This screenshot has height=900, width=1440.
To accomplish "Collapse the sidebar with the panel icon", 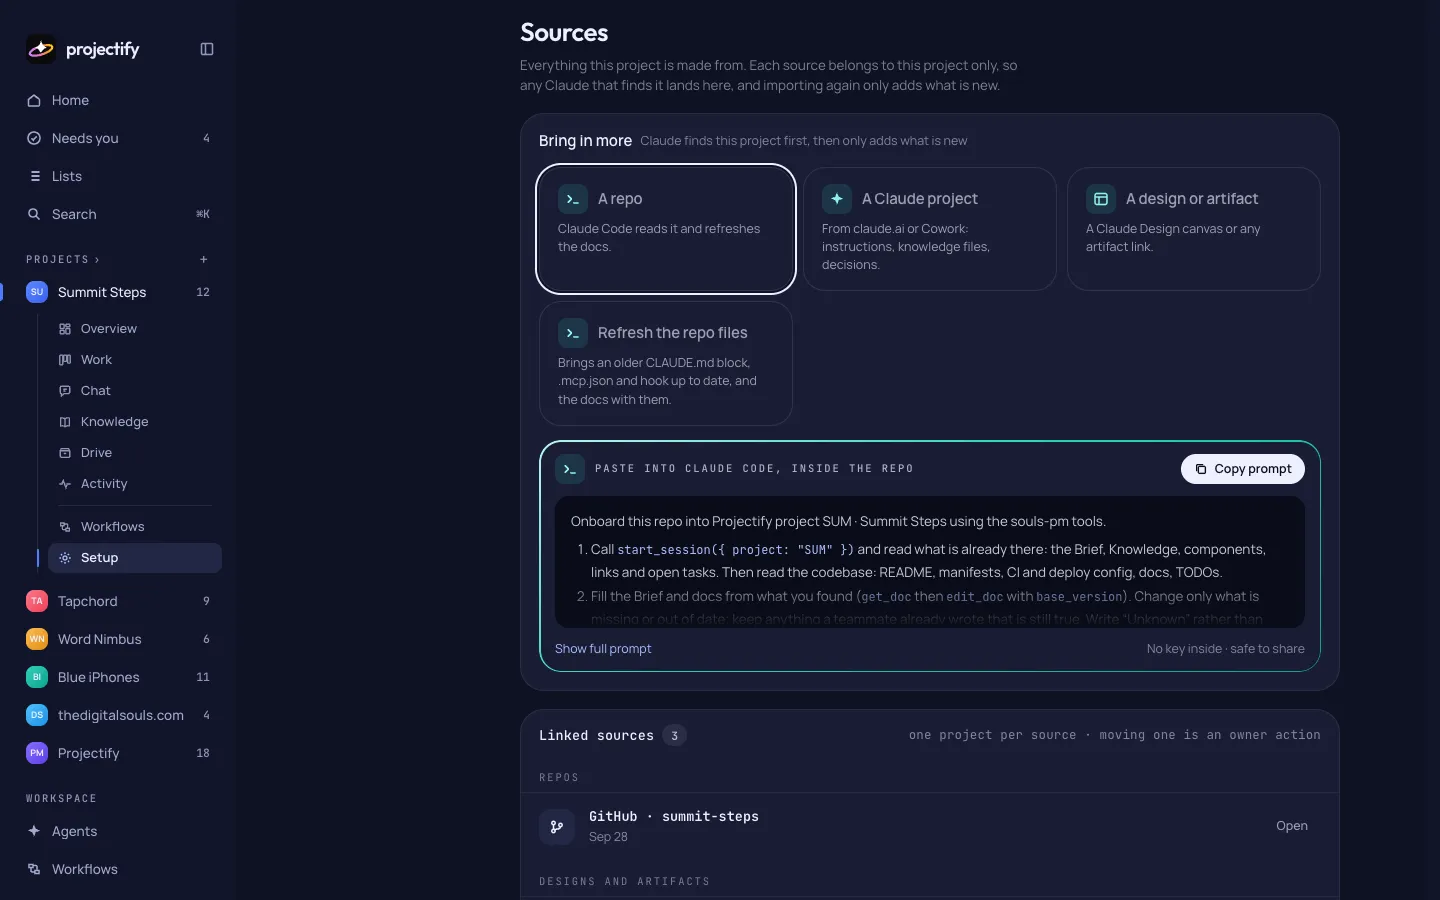I will [x=207, y=49].
